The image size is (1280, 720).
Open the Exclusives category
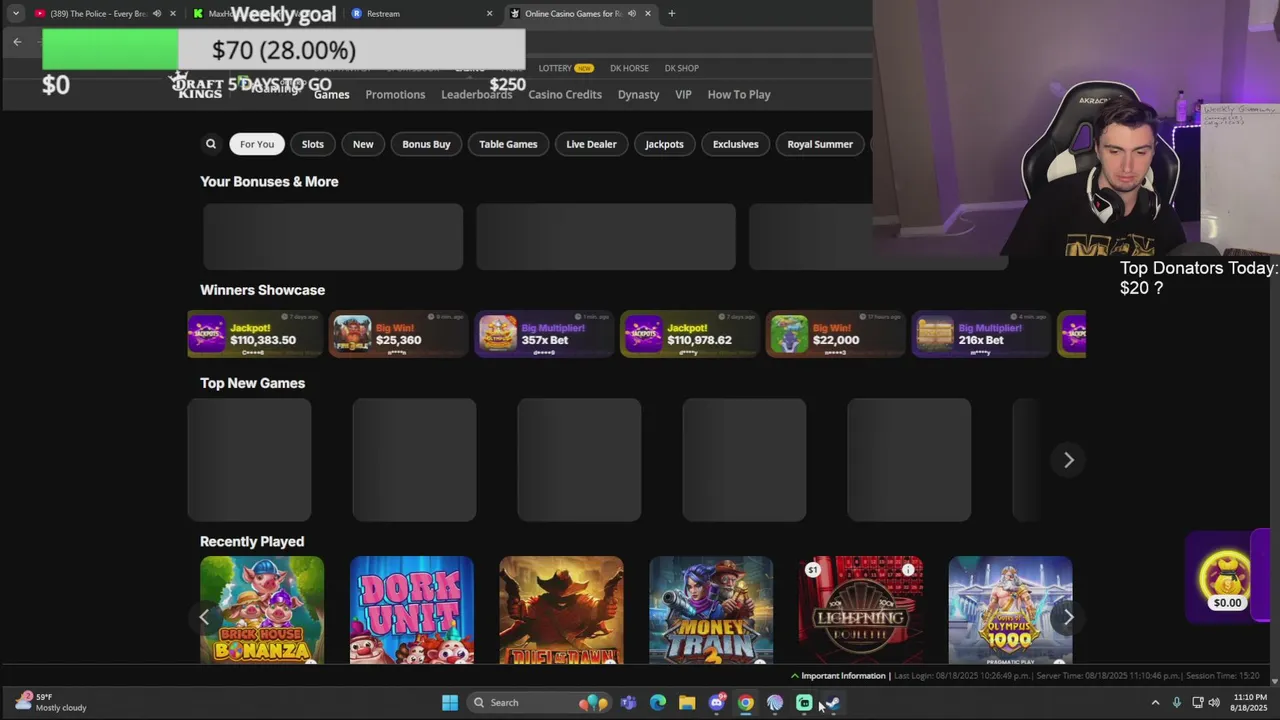click(735, 144)
